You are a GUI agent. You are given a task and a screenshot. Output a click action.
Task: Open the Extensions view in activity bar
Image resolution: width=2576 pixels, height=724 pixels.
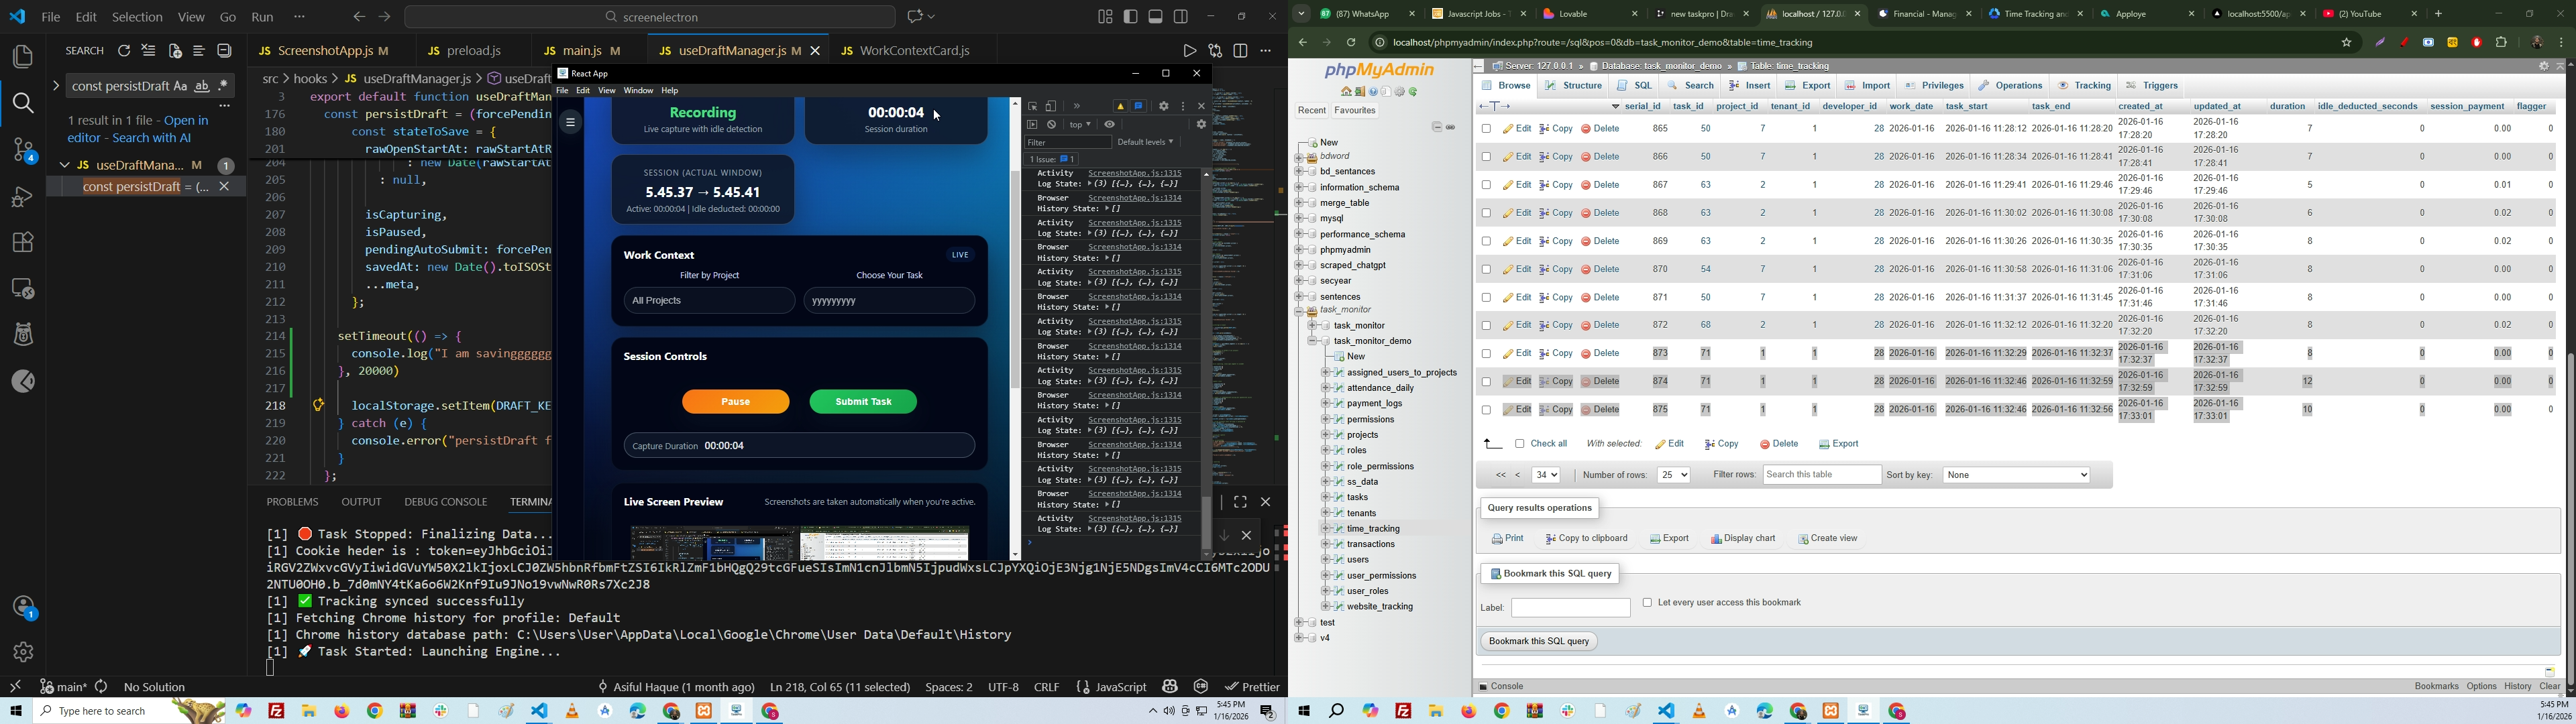[22, 242]
